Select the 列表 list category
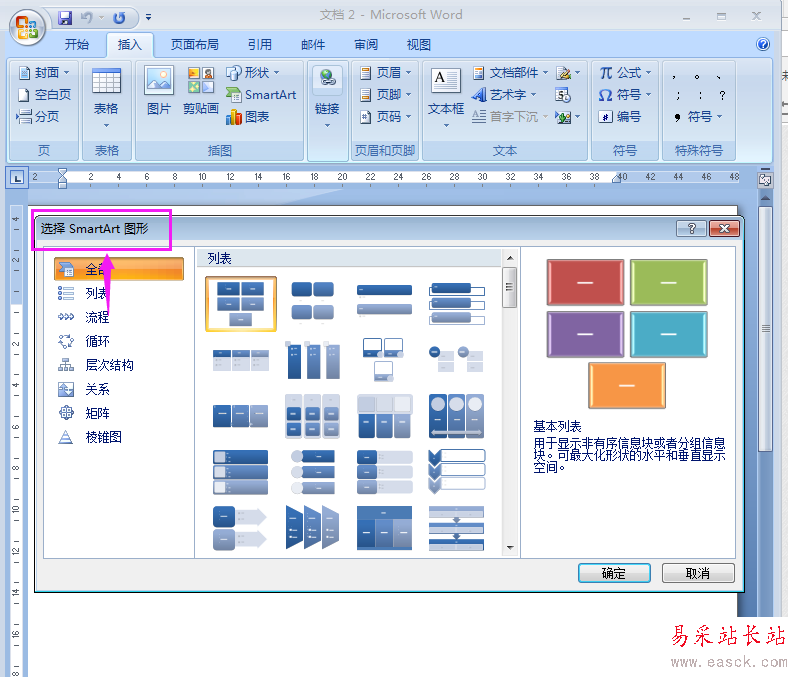The image size is (788, 677). 119,293
